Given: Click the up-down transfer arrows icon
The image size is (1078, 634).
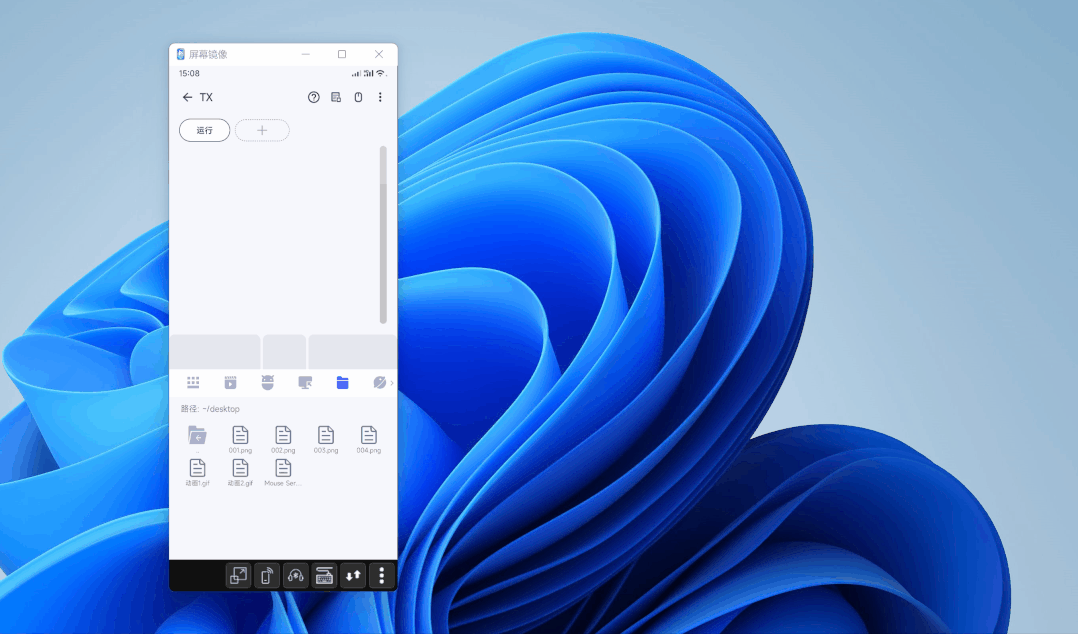Looking at the screenshot, I should click(353, 576).
